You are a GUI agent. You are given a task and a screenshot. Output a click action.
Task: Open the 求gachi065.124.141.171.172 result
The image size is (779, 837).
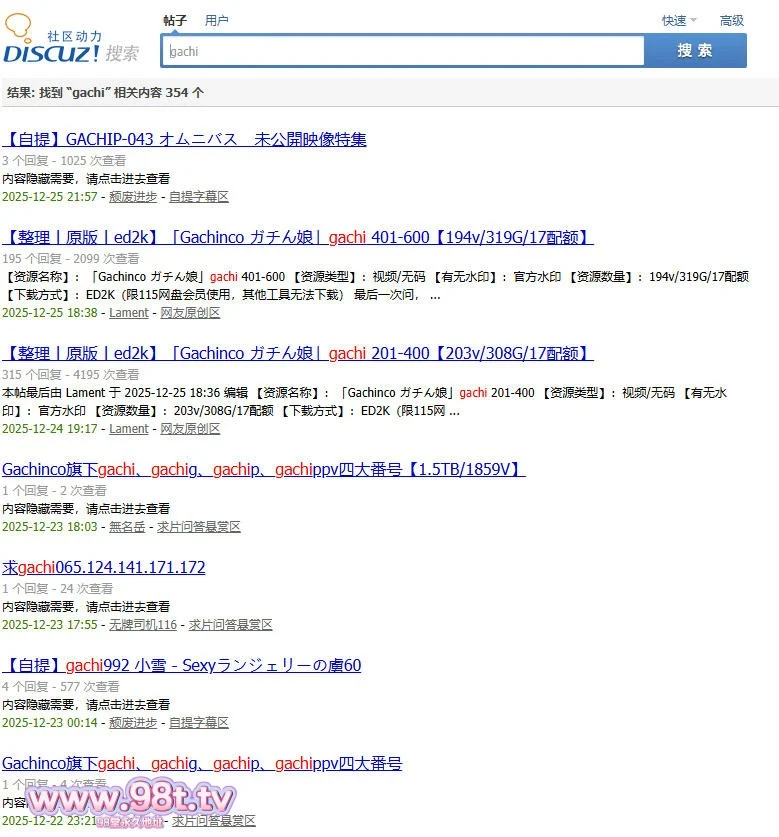click(104, 567)
